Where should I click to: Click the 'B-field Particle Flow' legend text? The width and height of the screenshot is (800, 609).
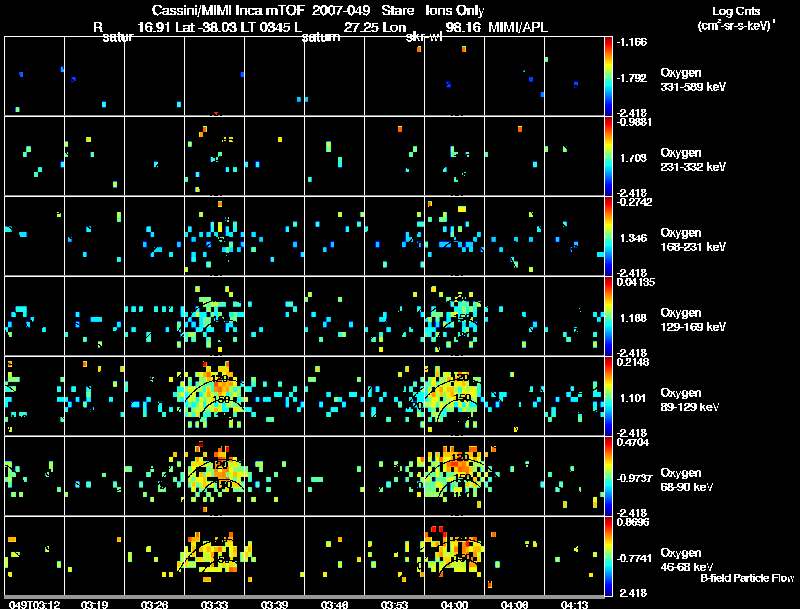(x=747, y=578)
